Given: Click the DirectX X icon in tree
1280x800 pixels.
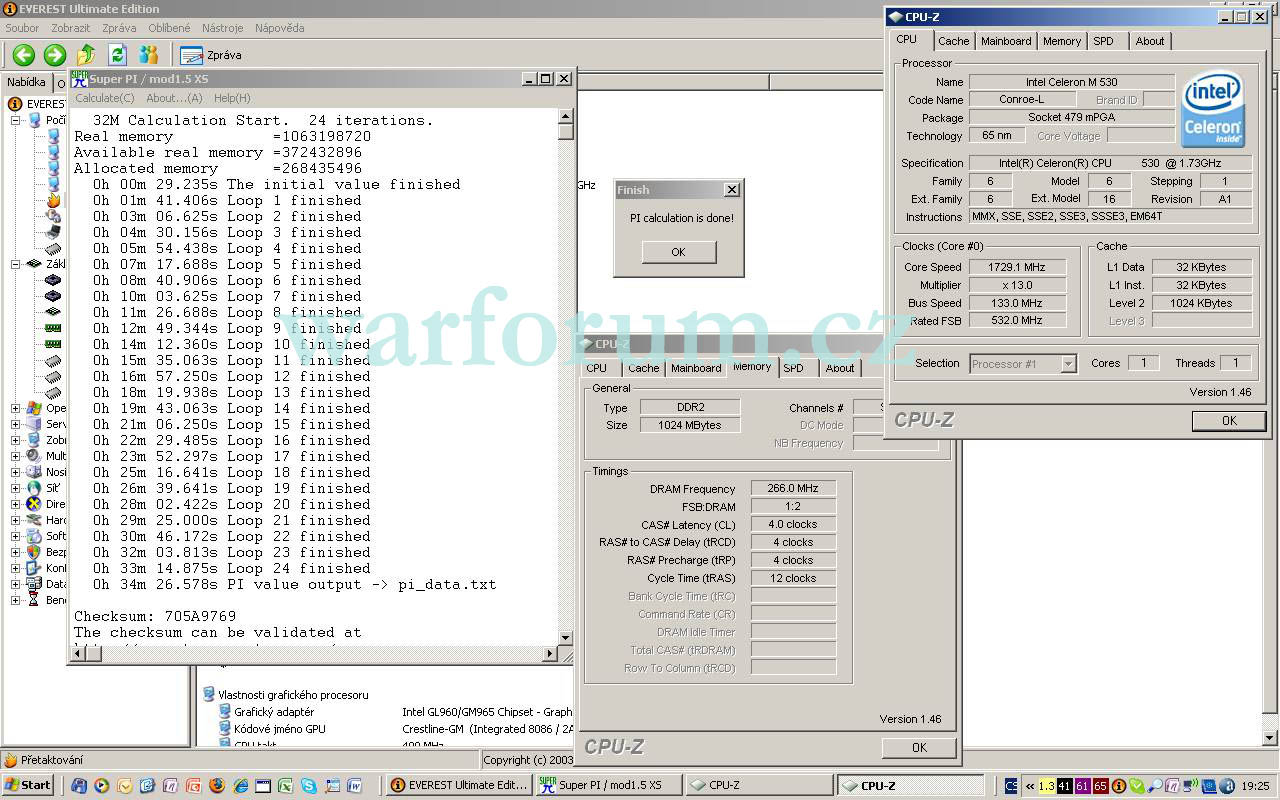Looking at the screenshot, I should tap(34, 504).
